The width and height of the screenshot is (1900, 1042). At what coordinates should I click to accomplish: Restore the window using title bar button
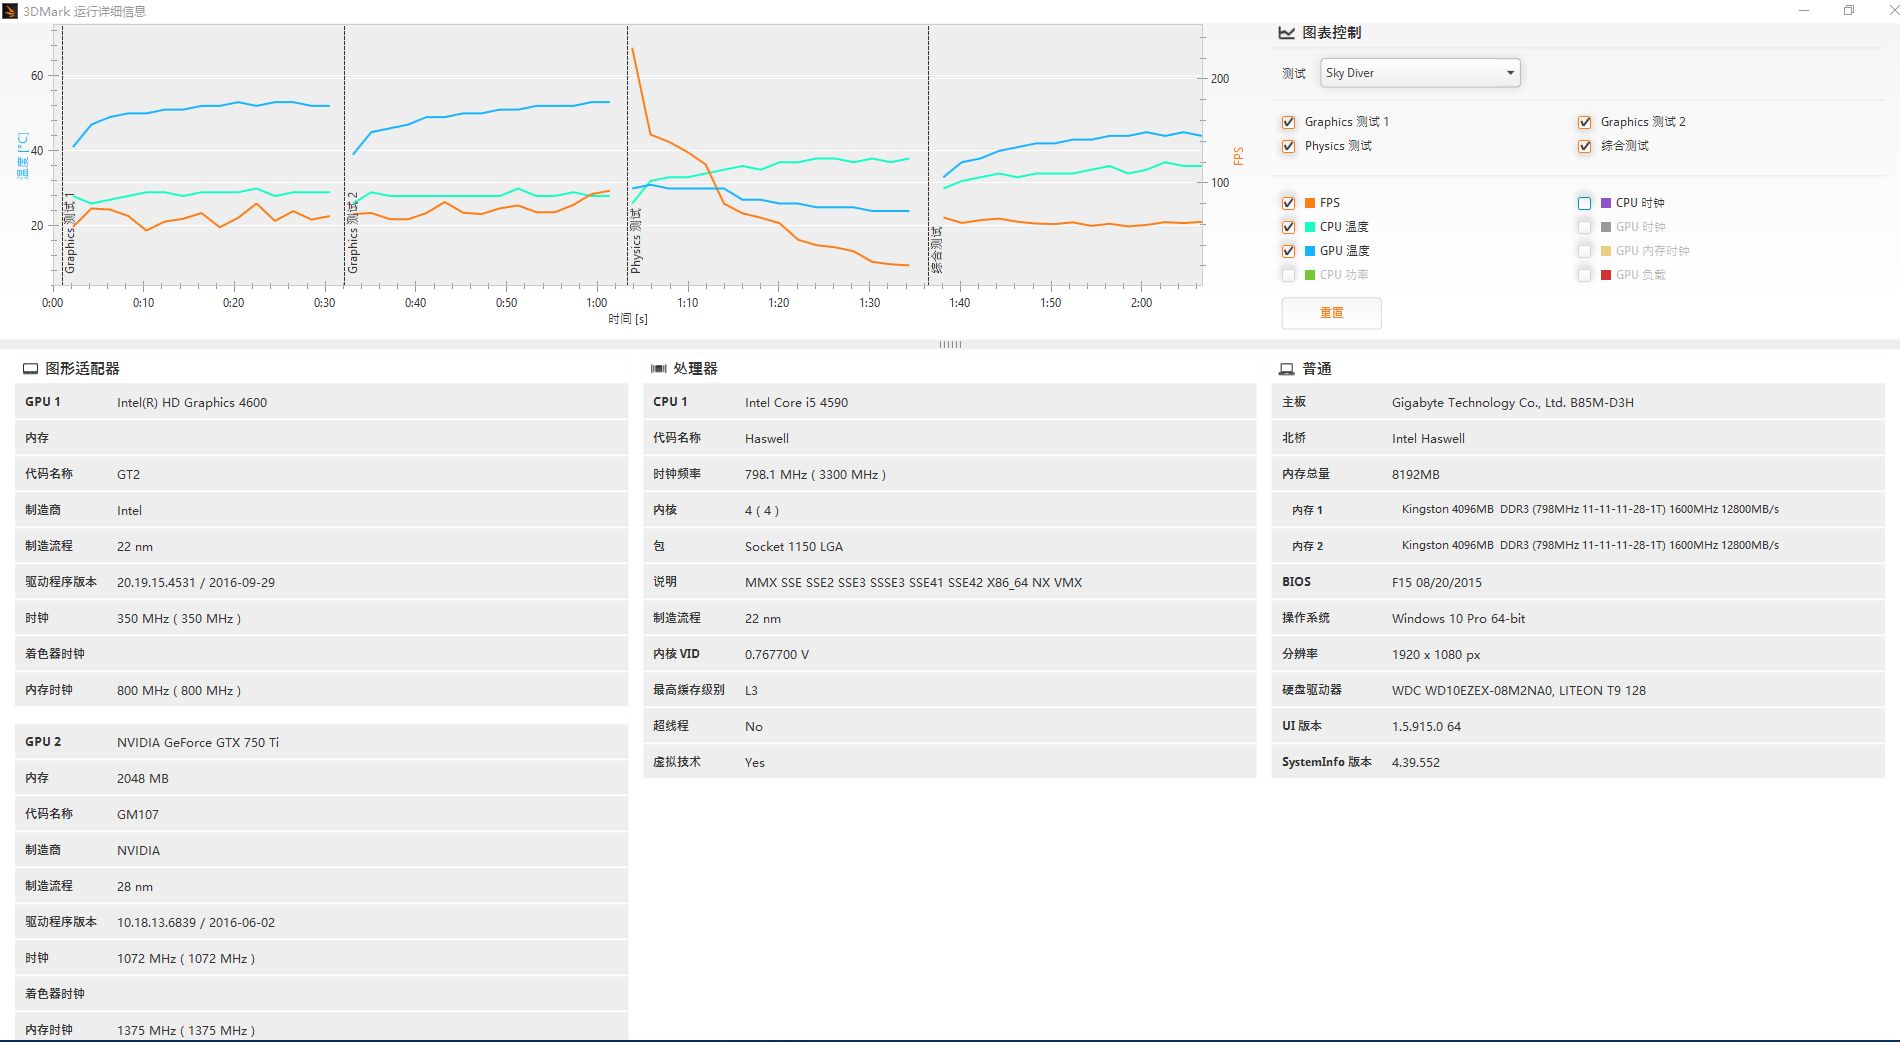coord(1849,11)
